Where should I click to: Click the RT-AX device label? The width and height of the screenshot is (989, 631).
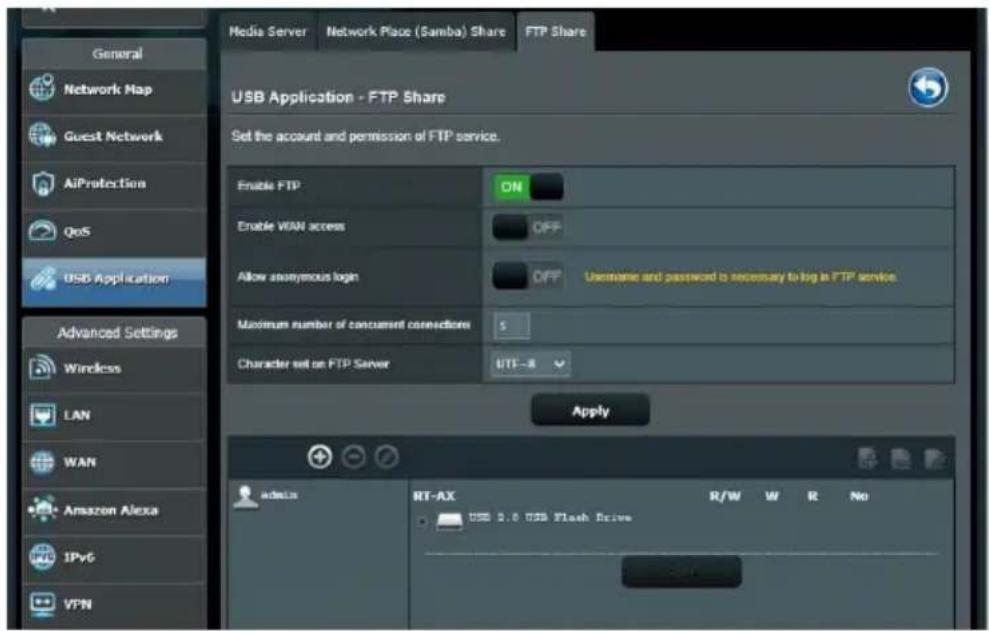pyautogui.click(x=434, y=497)
